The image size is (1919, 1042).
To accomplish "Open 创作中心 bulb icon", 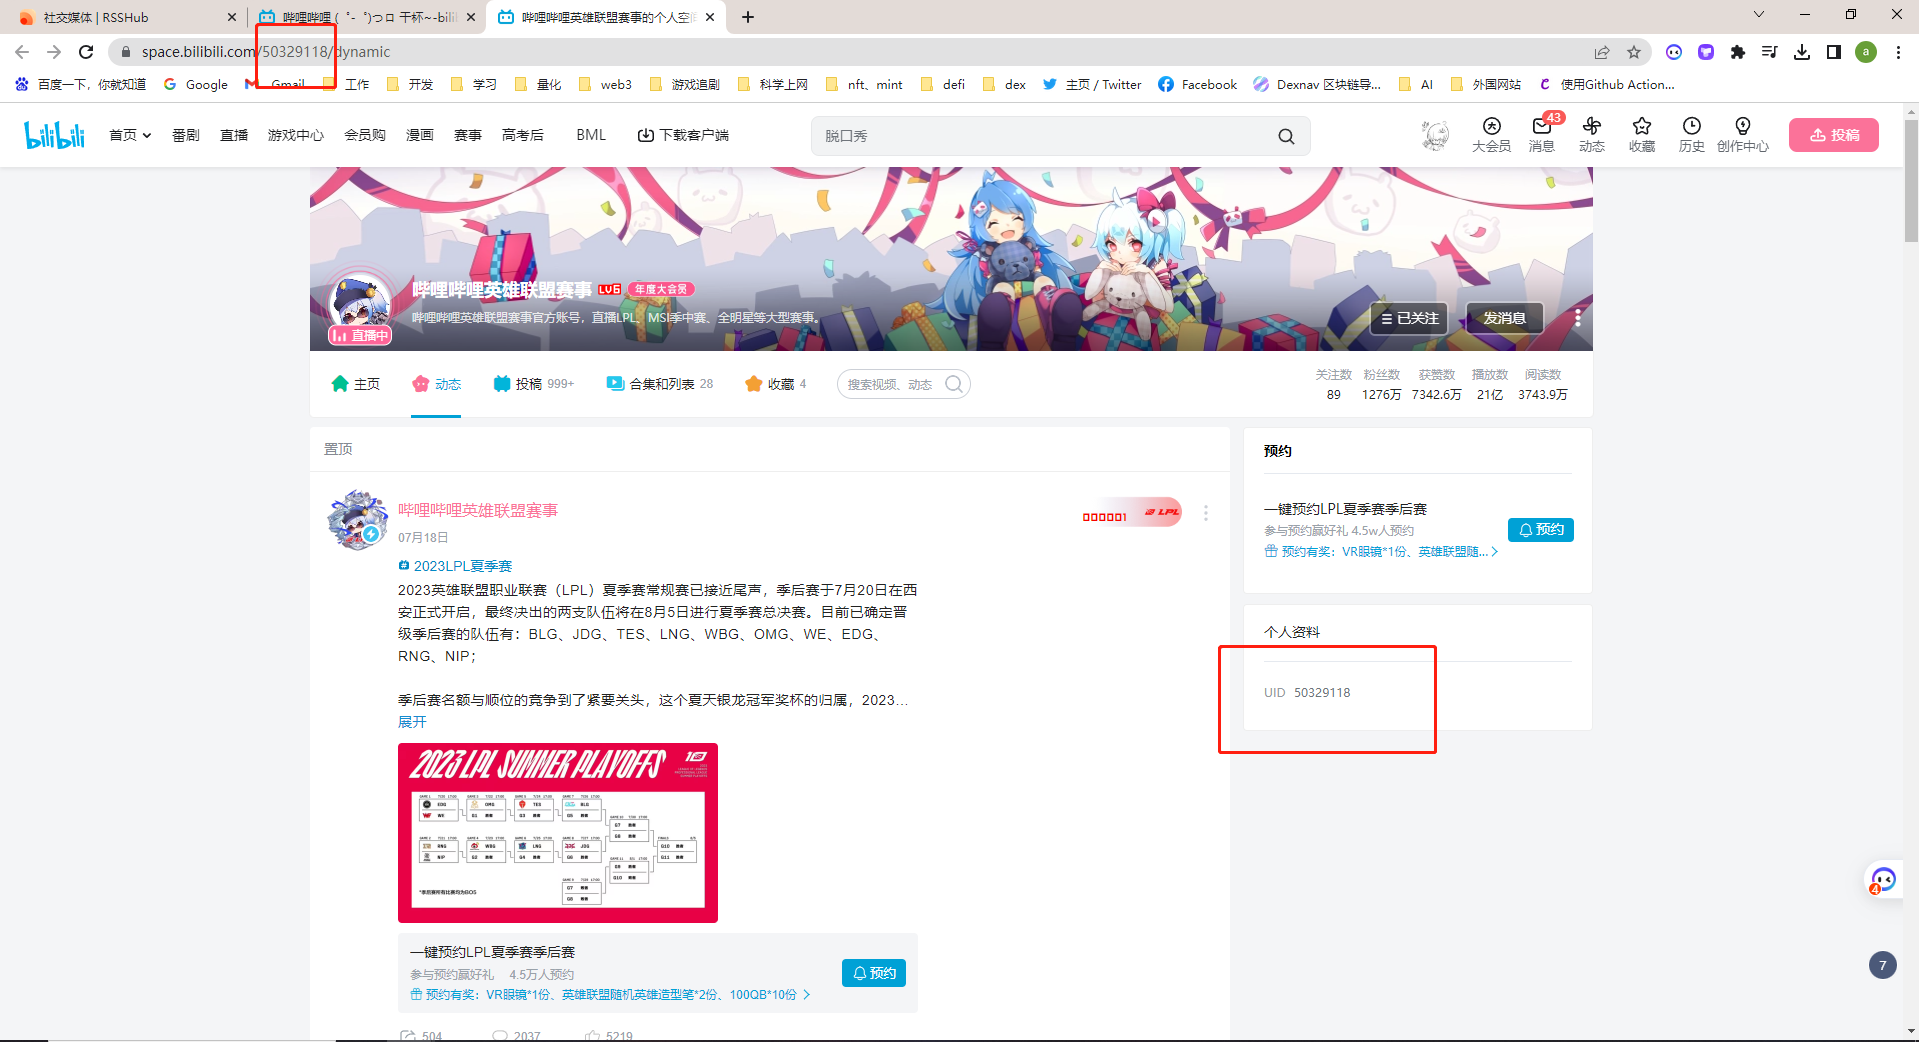I will (x=1743, y=135).
